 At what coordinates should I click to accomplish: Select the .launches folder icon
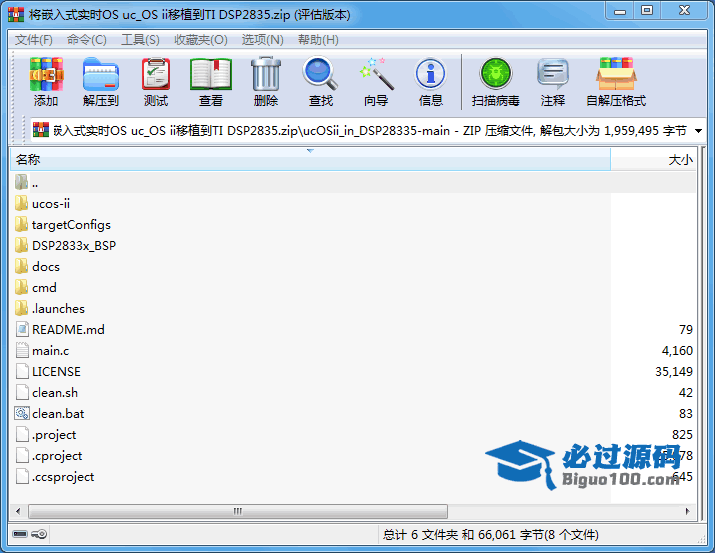click(x=21, y=308)
